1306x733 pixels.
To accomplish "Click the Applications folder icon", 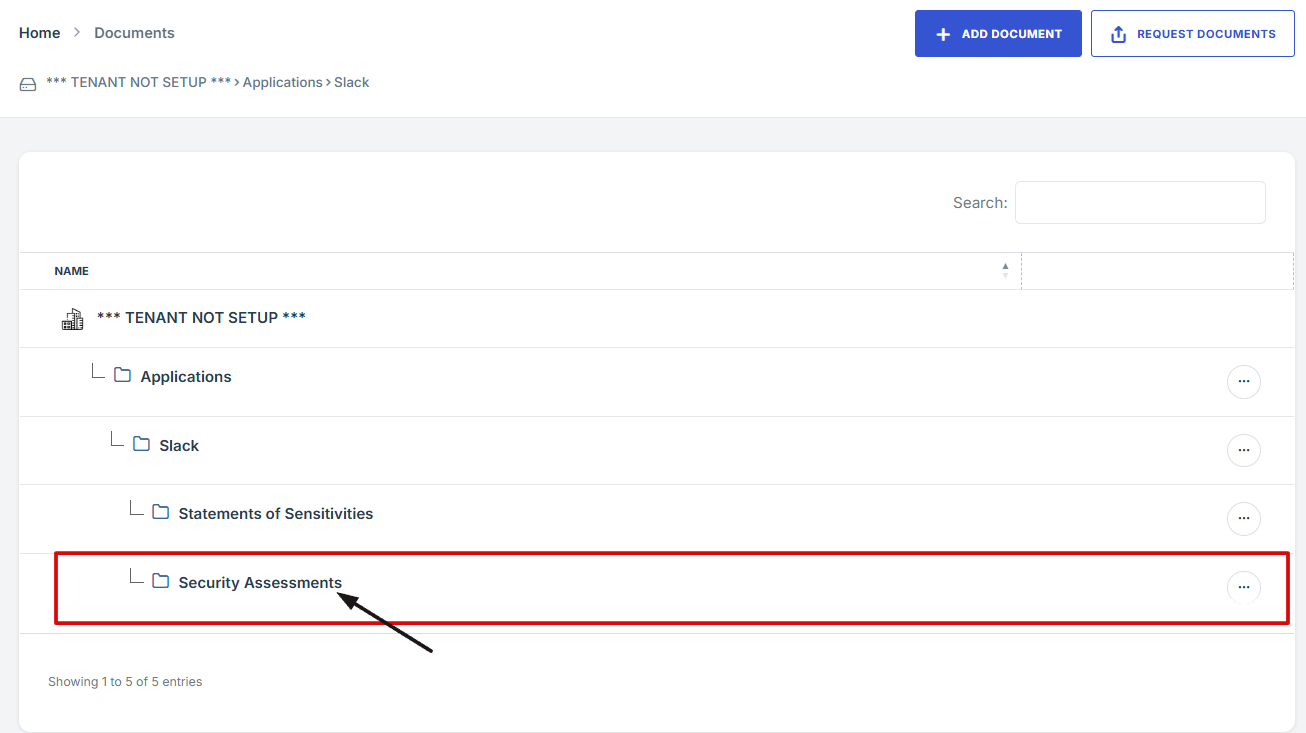I will [123, 375].
